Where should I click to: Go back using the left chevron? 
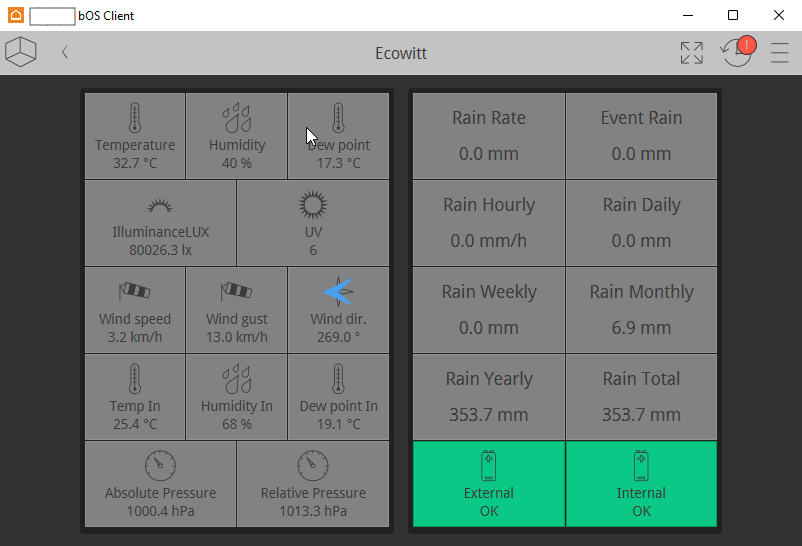pyautogui.click(x=65, y=52)
